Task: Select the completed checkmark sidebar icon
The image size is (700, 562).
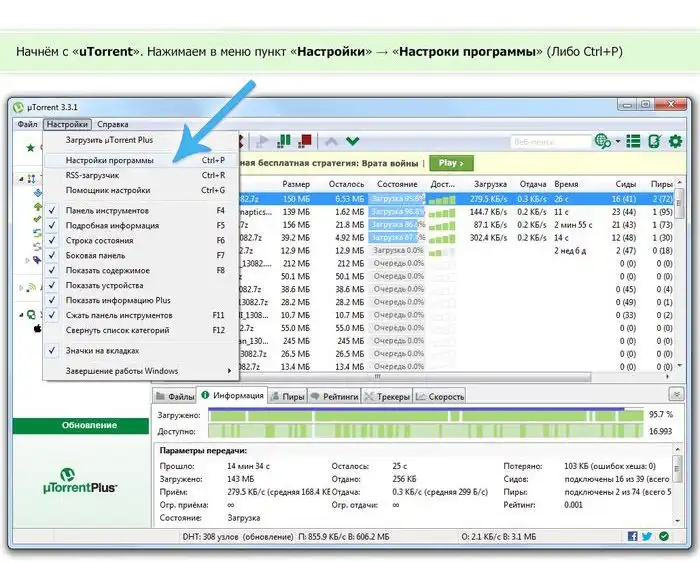Action: point(38,219)
